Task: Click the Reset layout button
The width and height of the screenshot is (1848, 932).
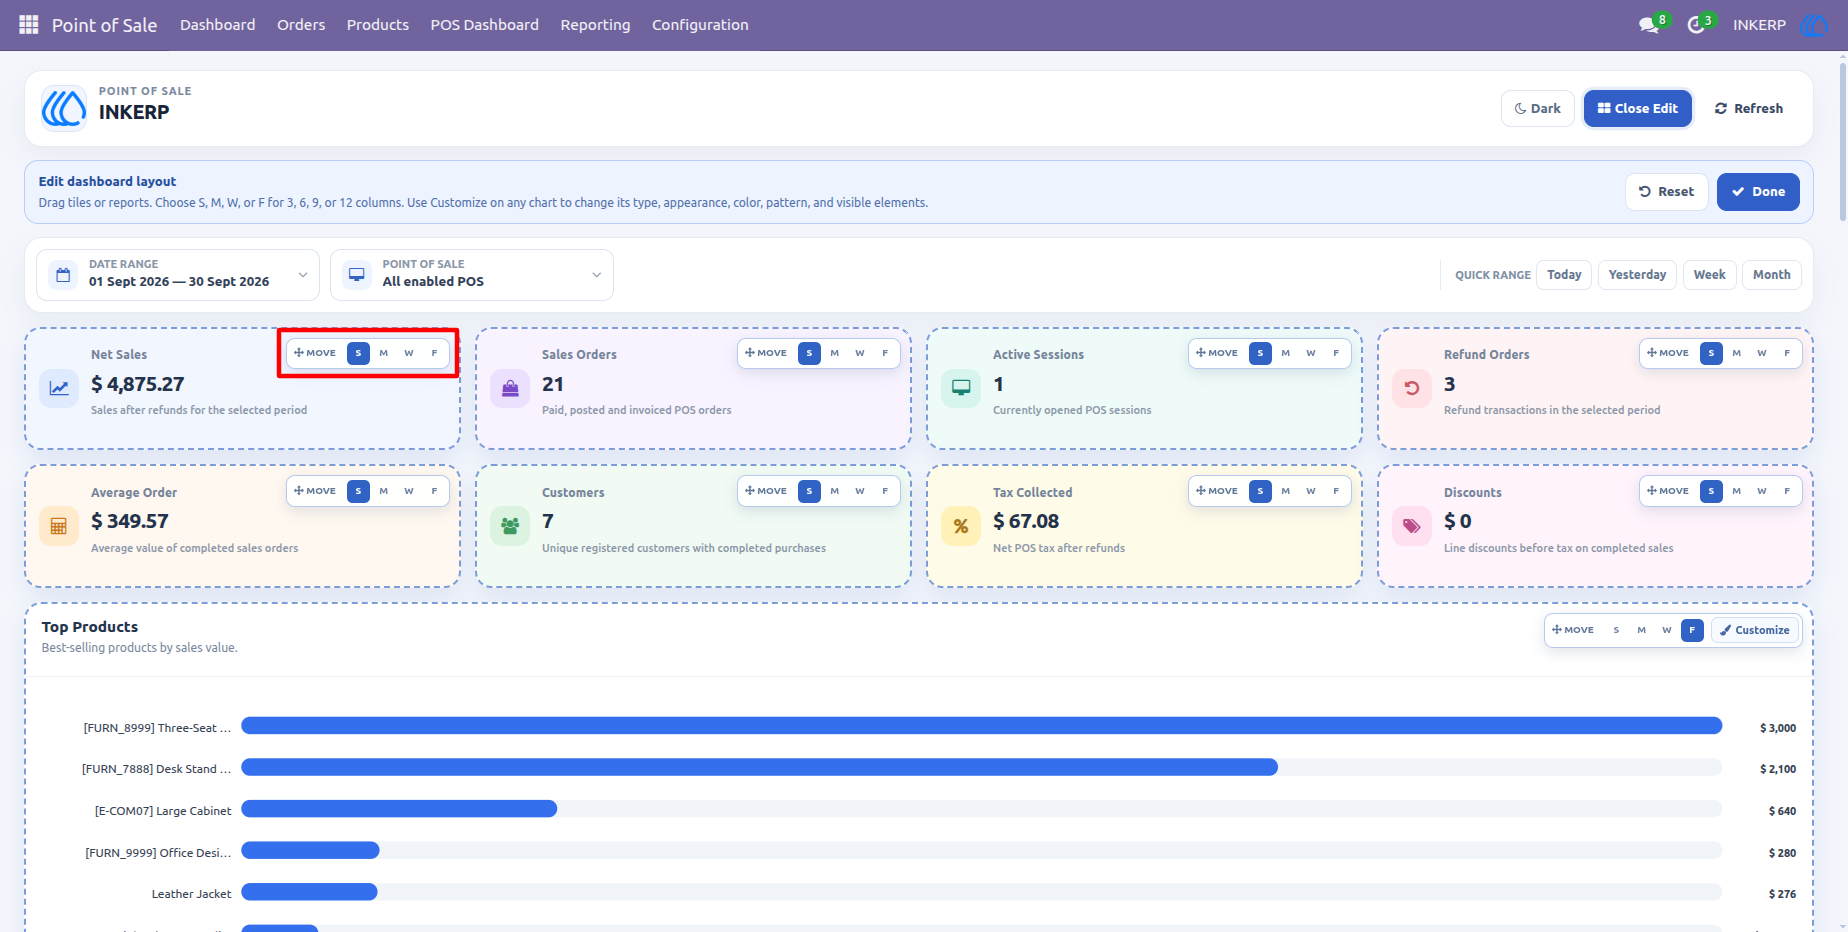Action: point(1667,192)
